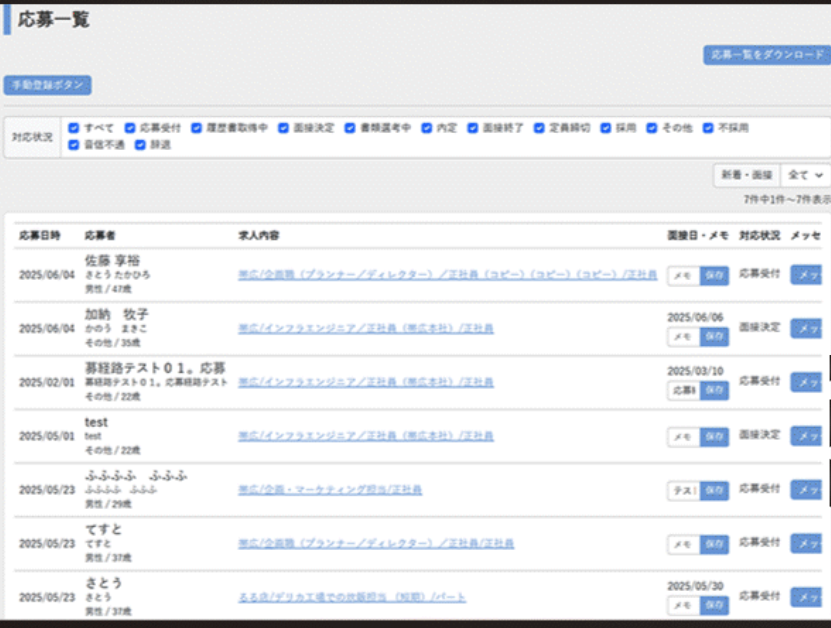The width and height of the screenshot is (831, 628).
Task: Click the 手動登録ボタン button
Action: 48,85
